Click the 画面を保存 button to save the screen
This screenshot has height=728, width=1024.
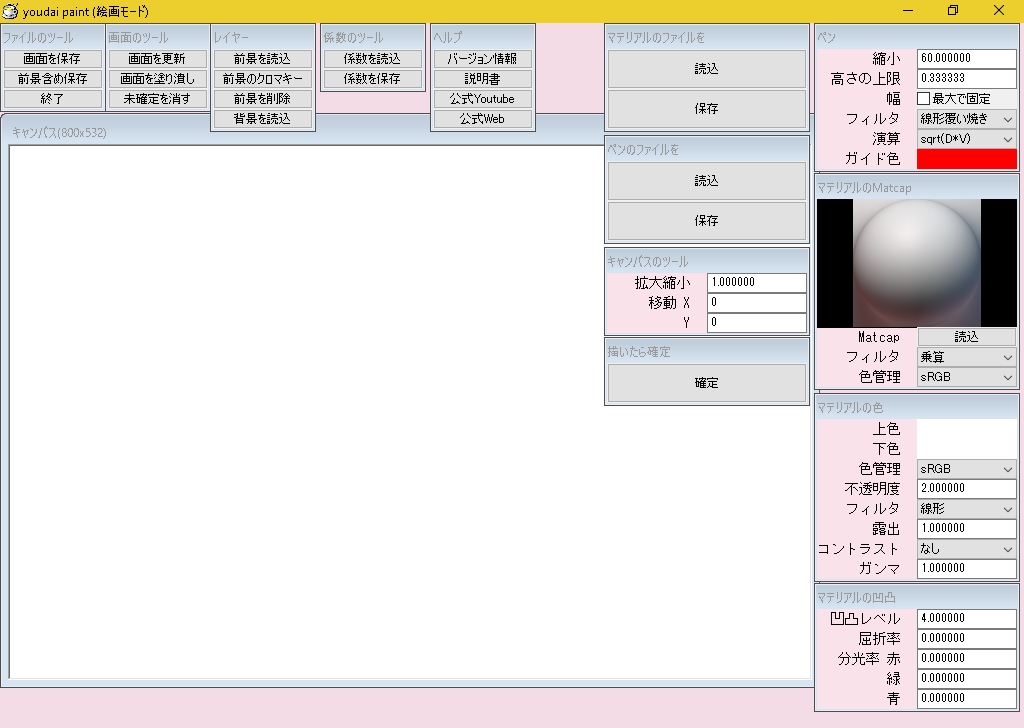pos(53,58)
